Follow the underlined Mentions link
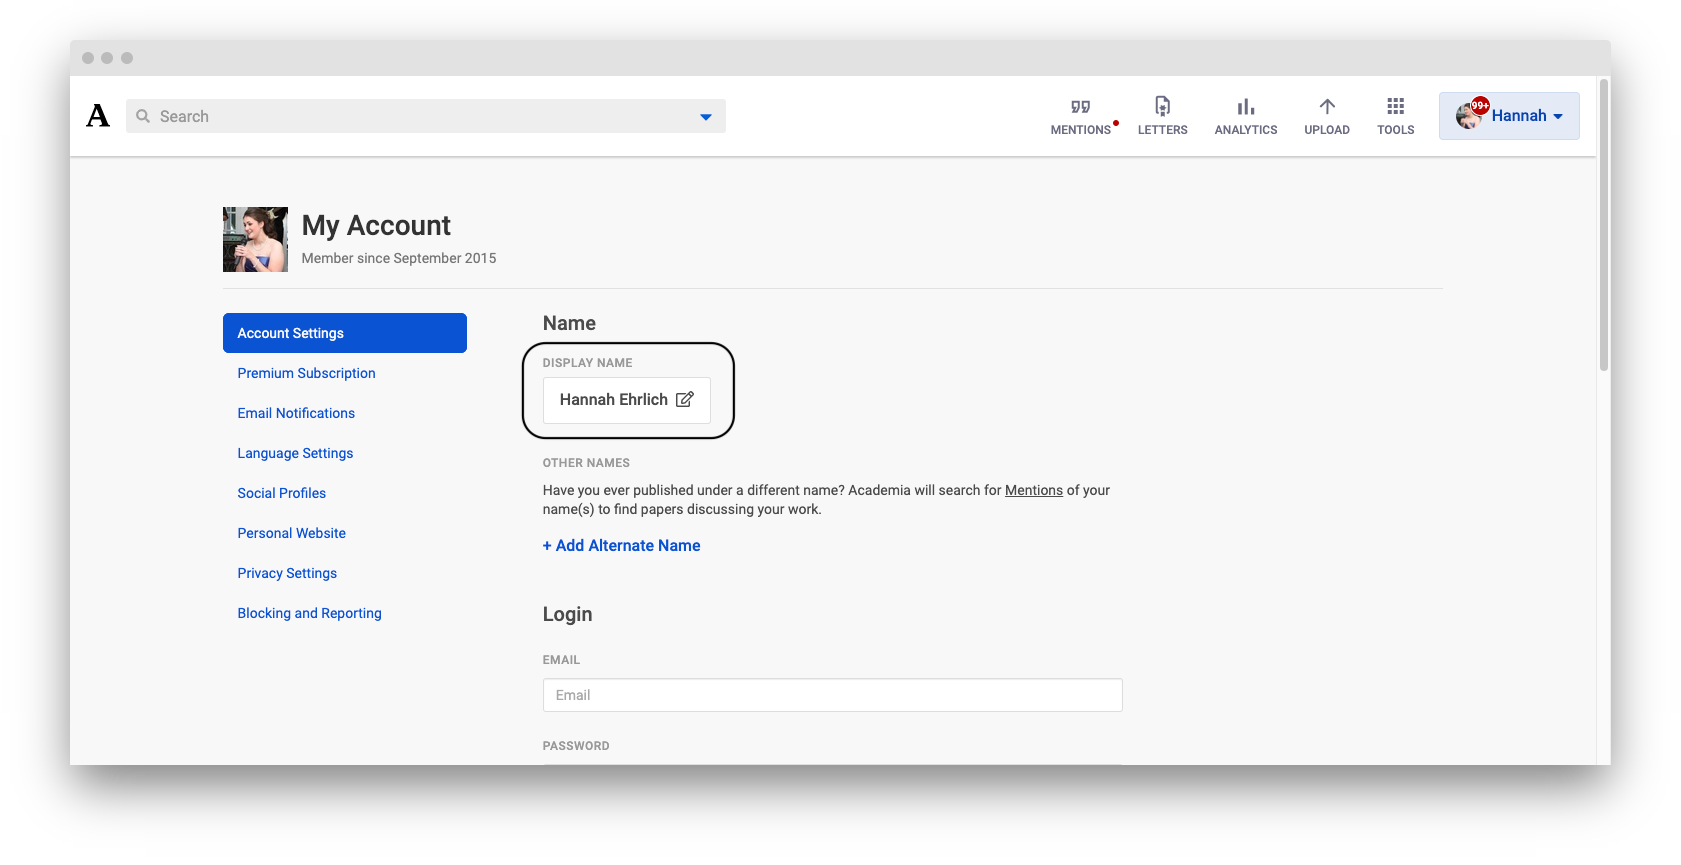The height and width of the screenshot is (865, 1681). click(1033, 490)
